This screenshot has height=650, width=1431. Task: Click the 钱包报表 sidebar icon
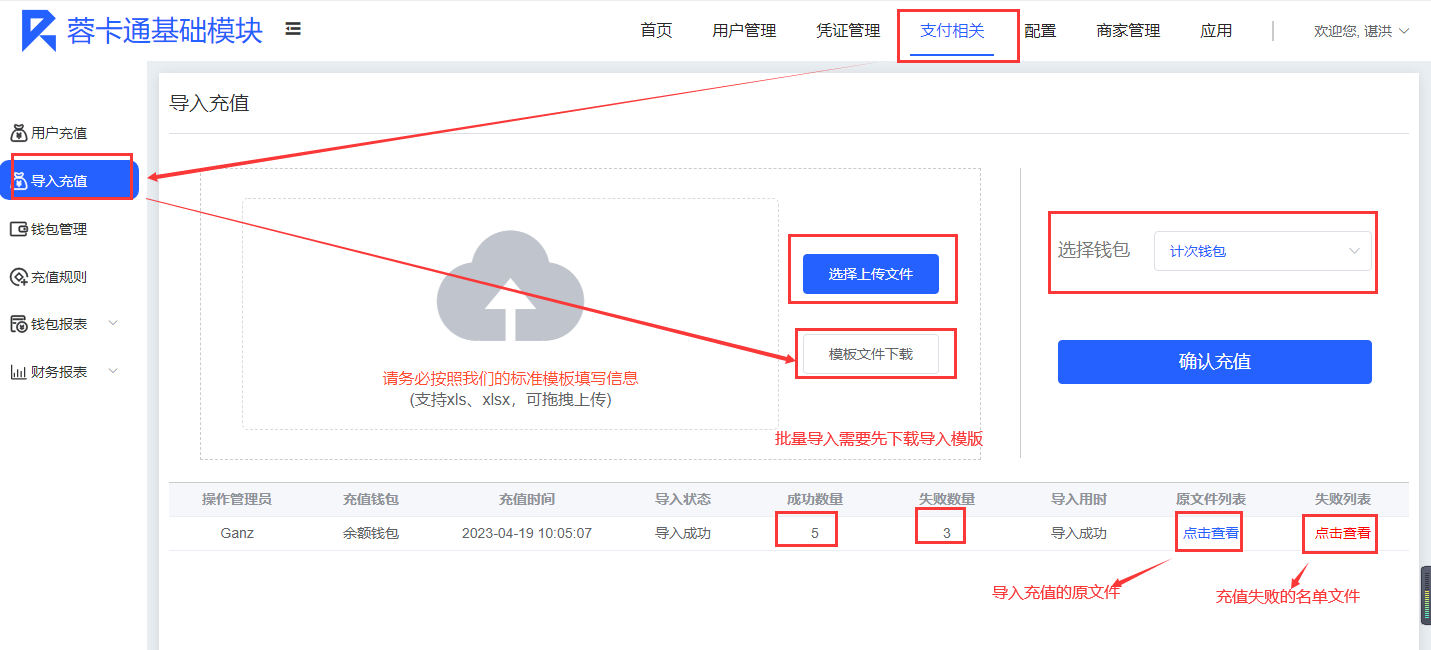(x=18, y=324)
